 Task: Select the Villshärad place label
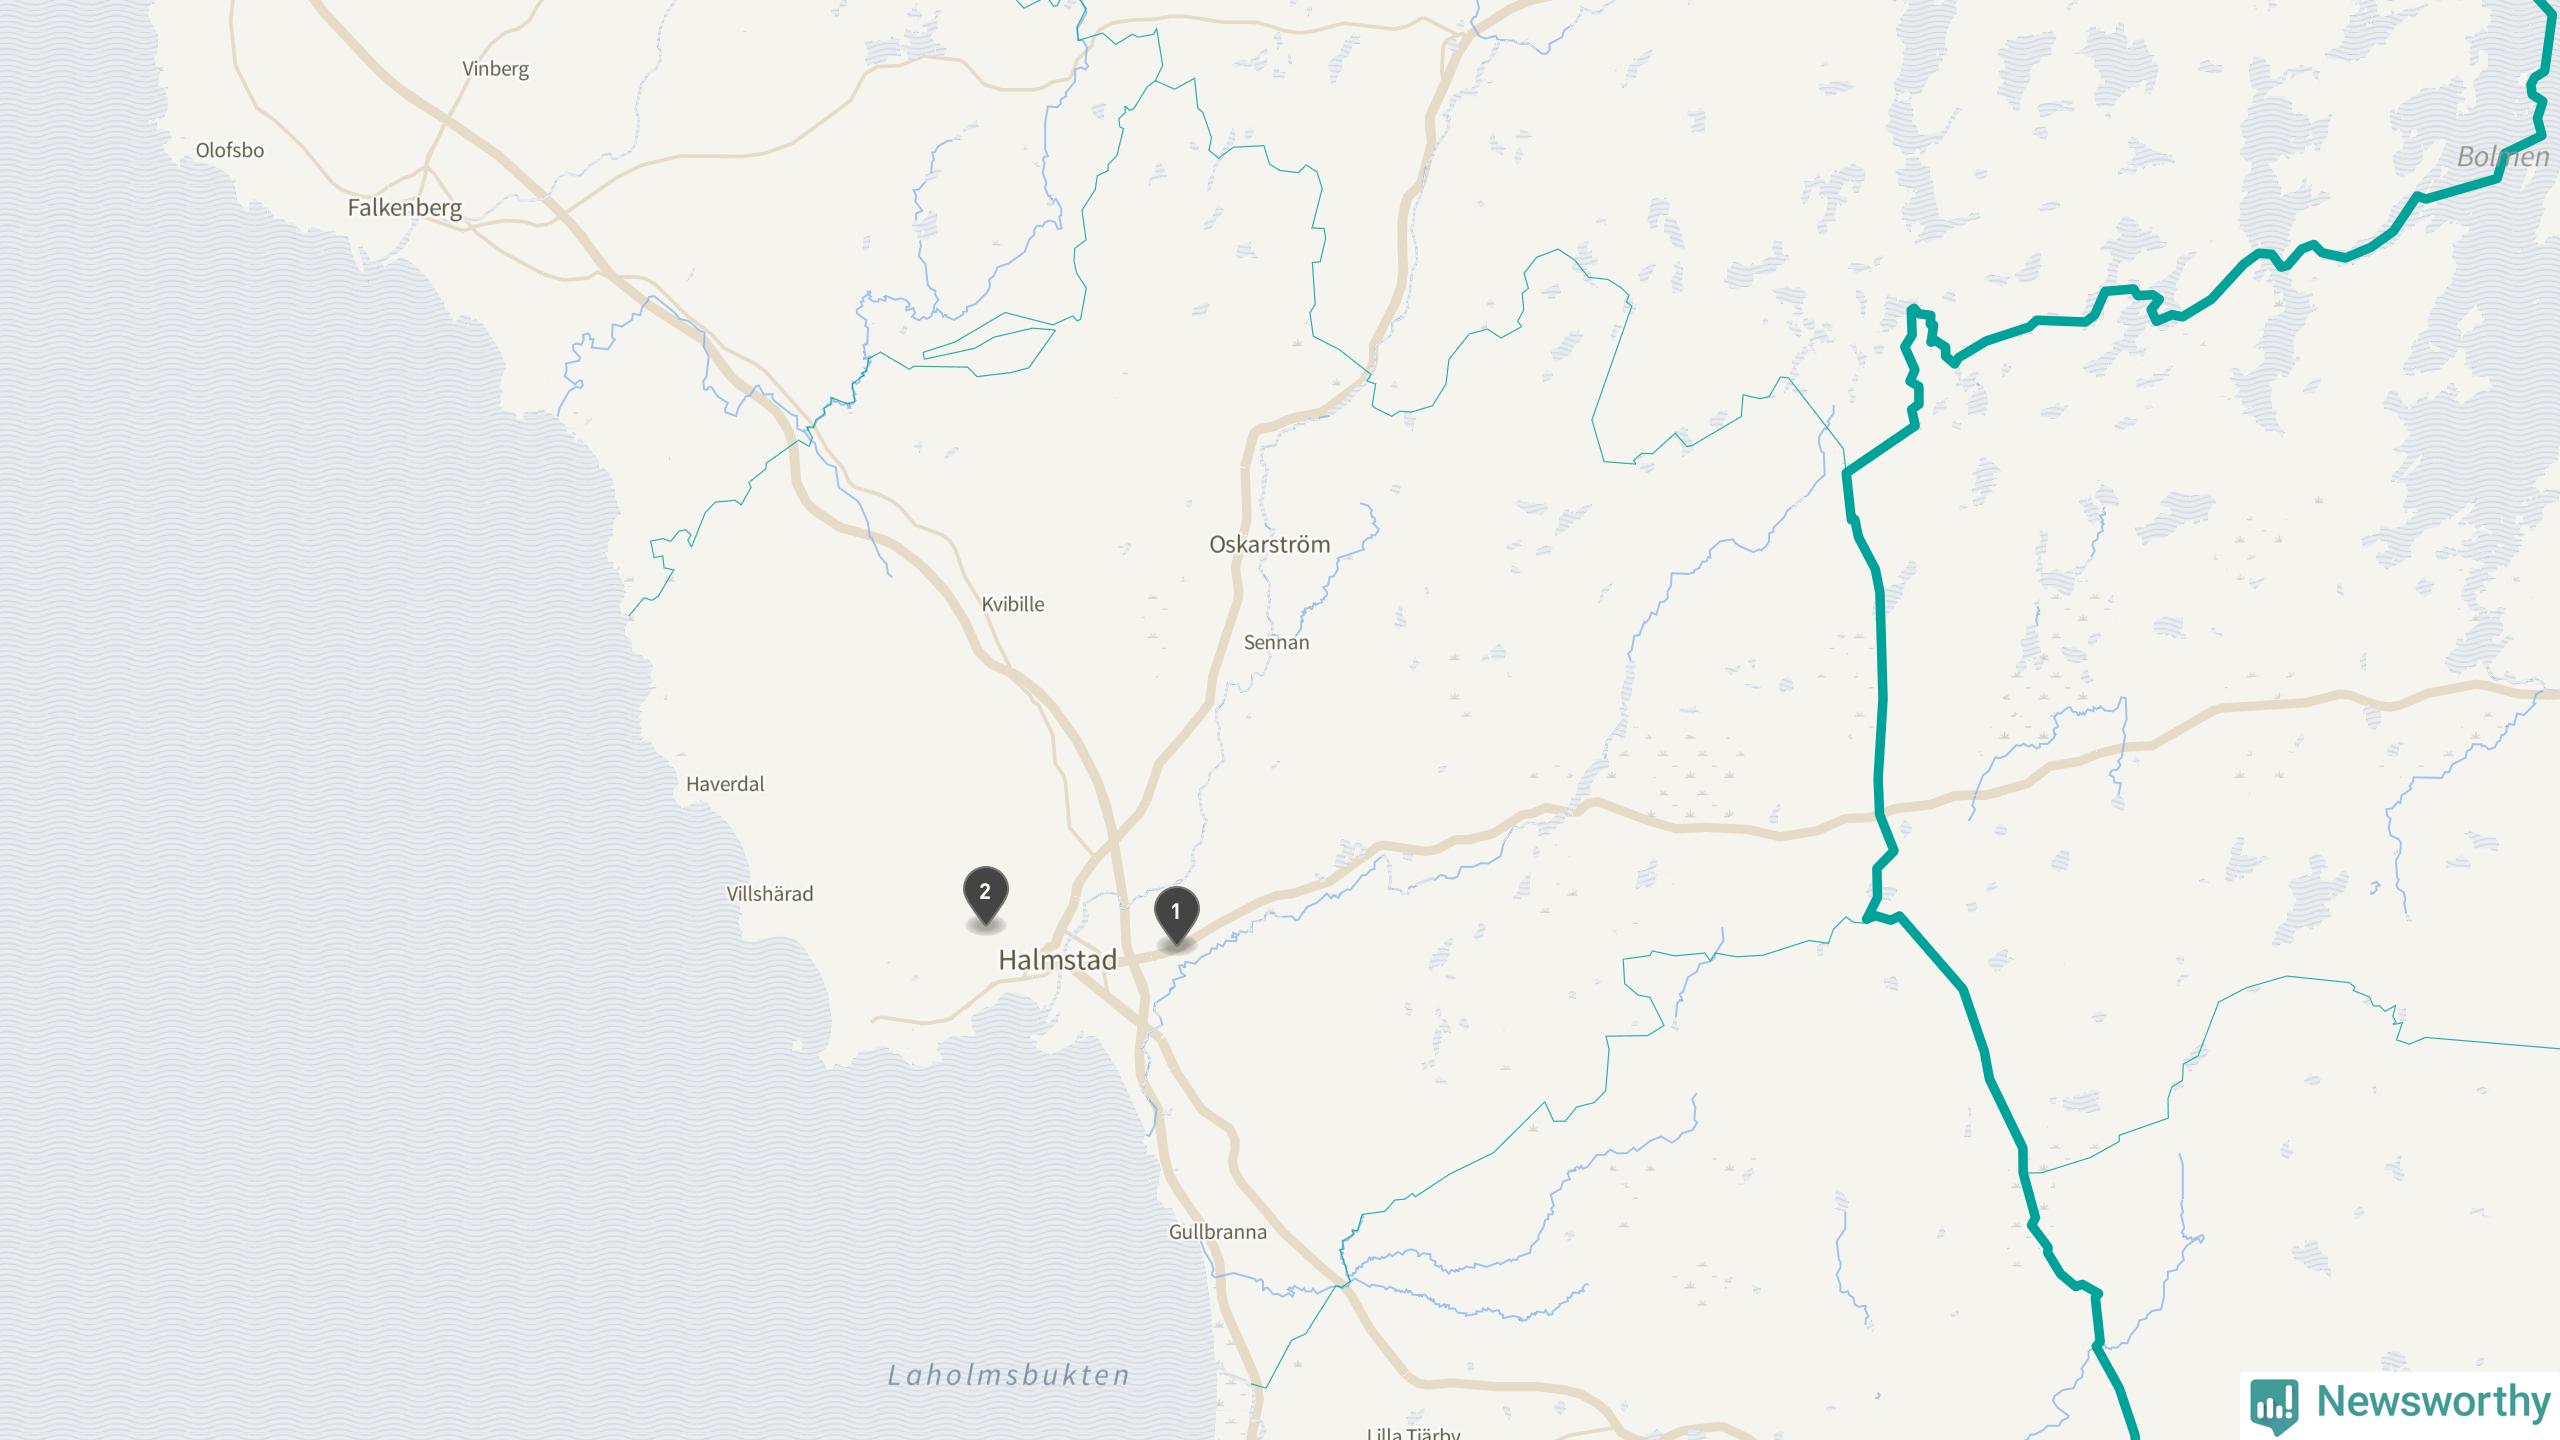[769, 894]
